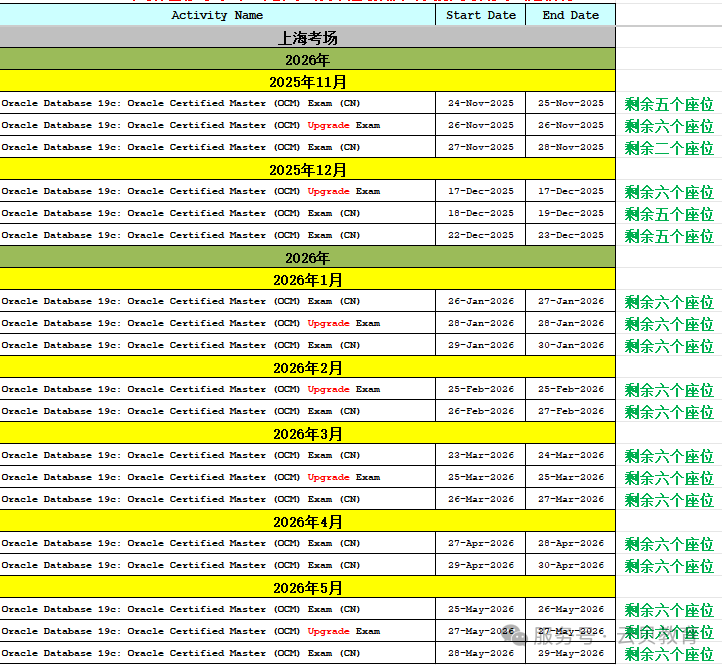The image size is (722, 665).
Task: Click 25-Feb-2026 in Start Date column
Action: (481, 389)
